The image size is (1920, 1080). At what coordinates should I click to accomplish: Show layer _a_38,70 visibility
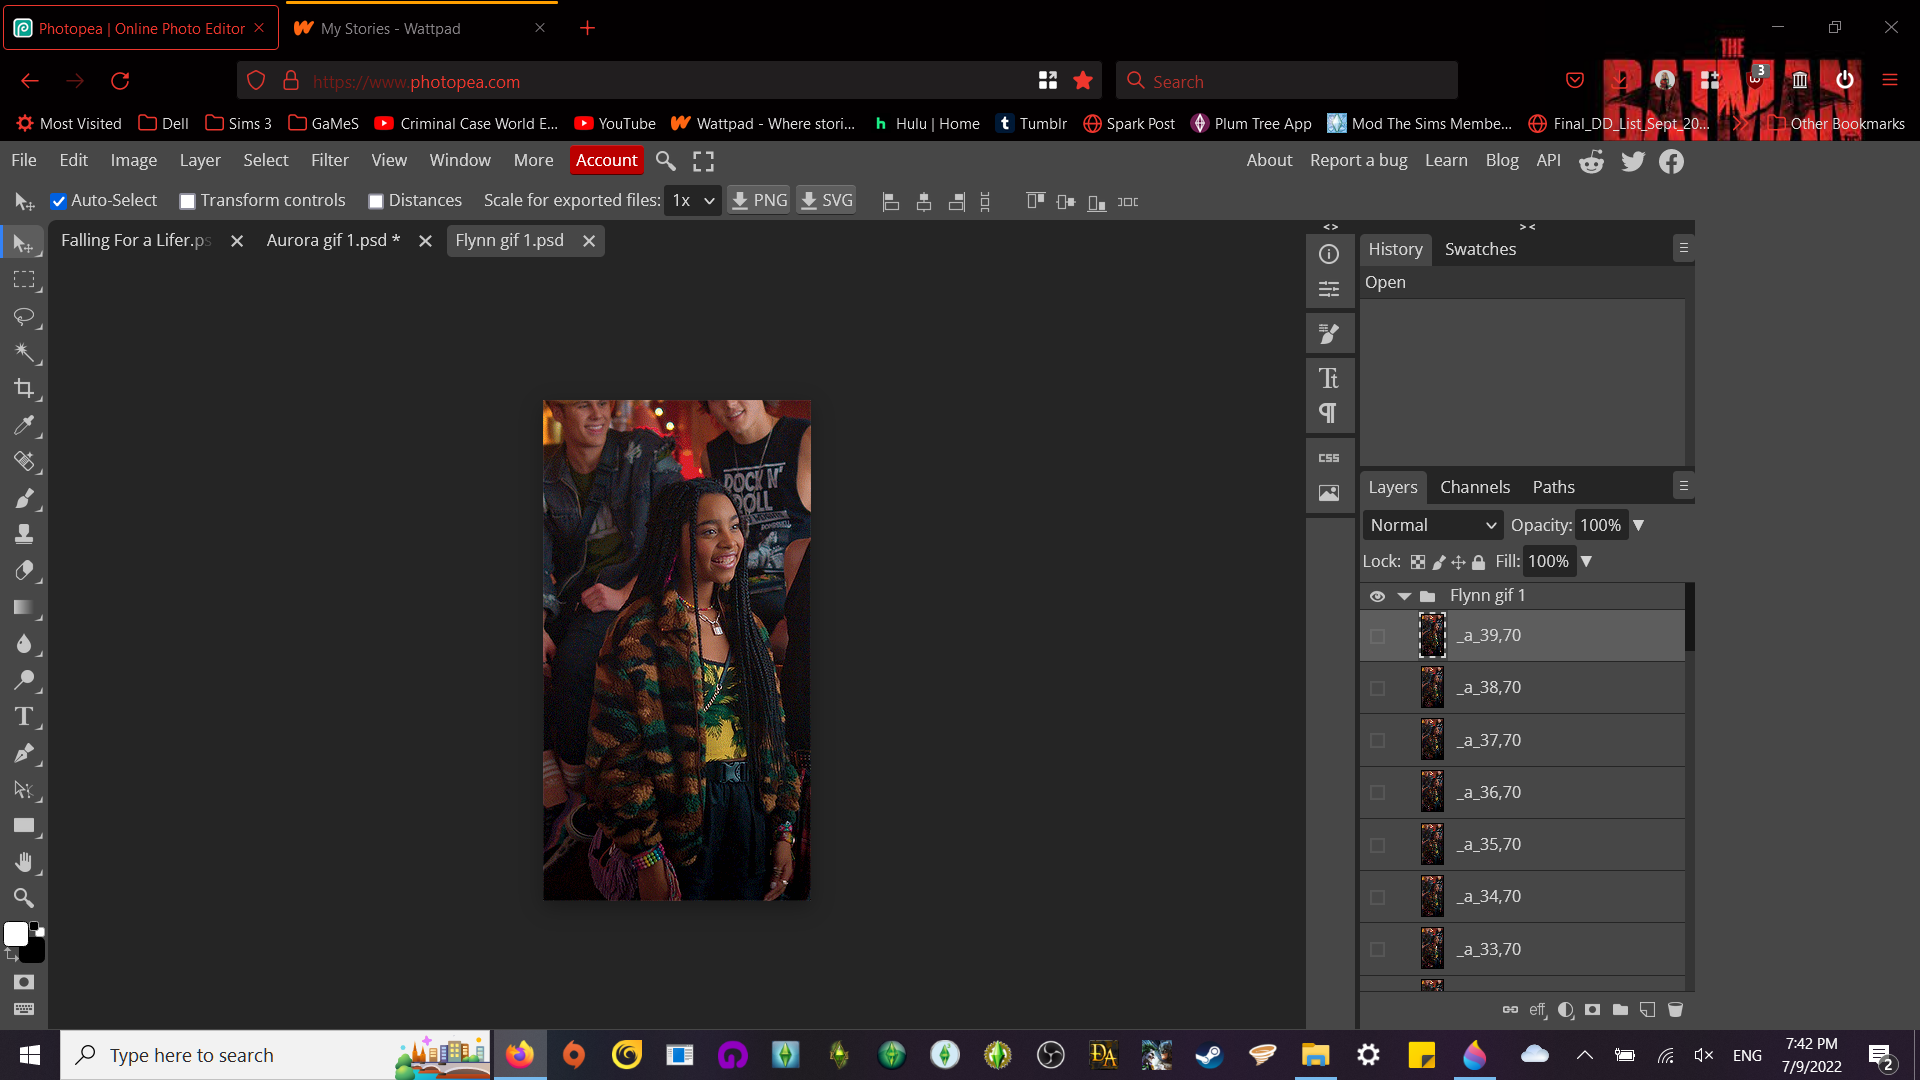coord(1377,688)
